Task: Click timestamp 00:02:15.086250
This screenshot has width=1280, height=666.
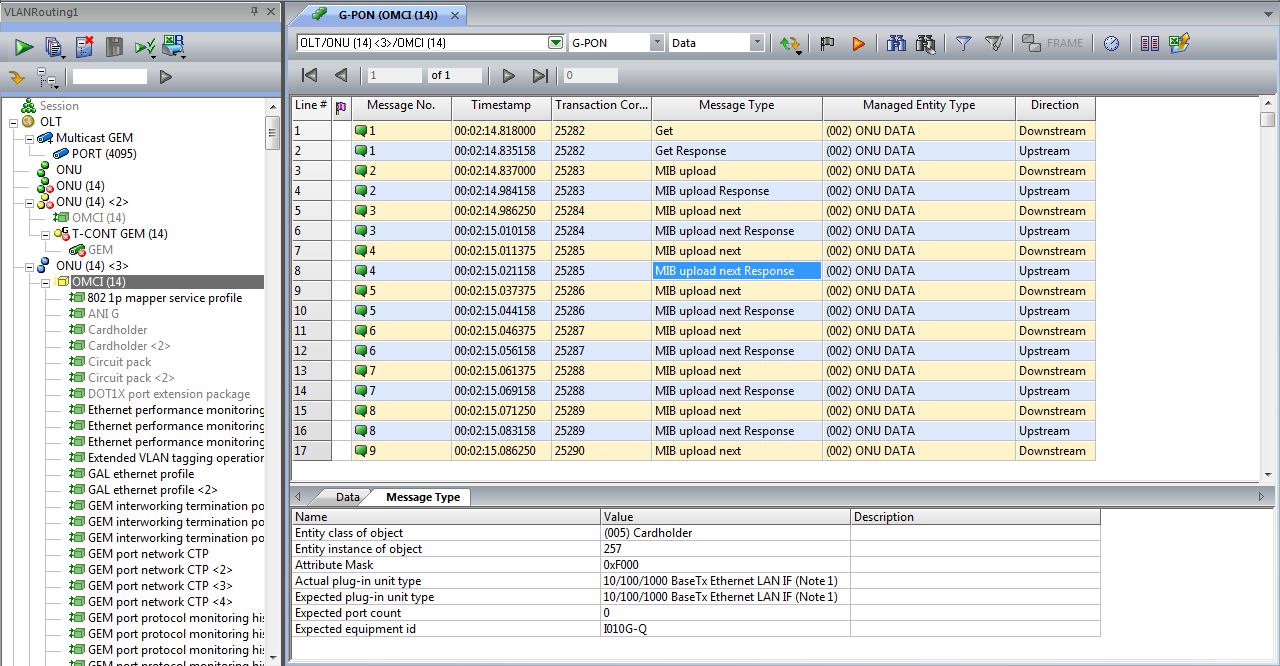Action: click(x=501, y=451)
